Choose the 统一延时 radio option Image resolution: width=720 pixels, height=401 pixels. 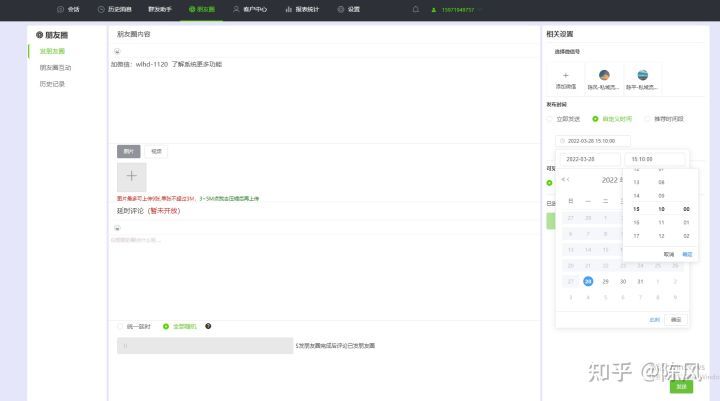click(x=121, y=326)
